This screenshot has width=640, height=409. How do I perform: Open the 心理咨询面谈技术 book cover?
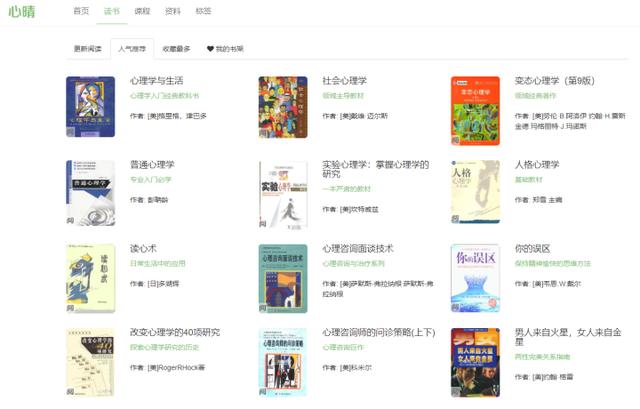pos(283,278)
